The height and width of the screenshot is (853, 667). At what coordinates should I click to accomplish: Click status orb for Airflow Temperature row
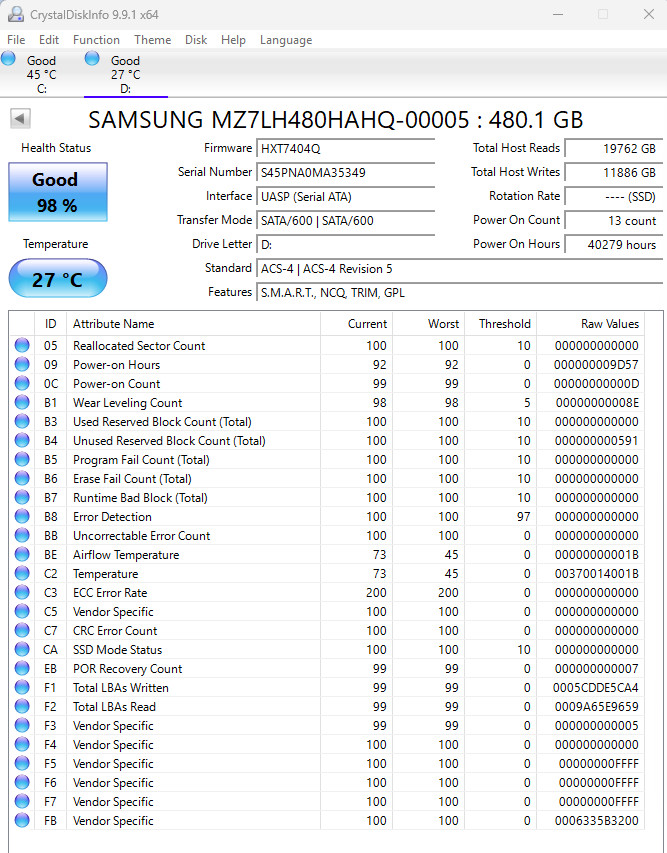point(22,555)
